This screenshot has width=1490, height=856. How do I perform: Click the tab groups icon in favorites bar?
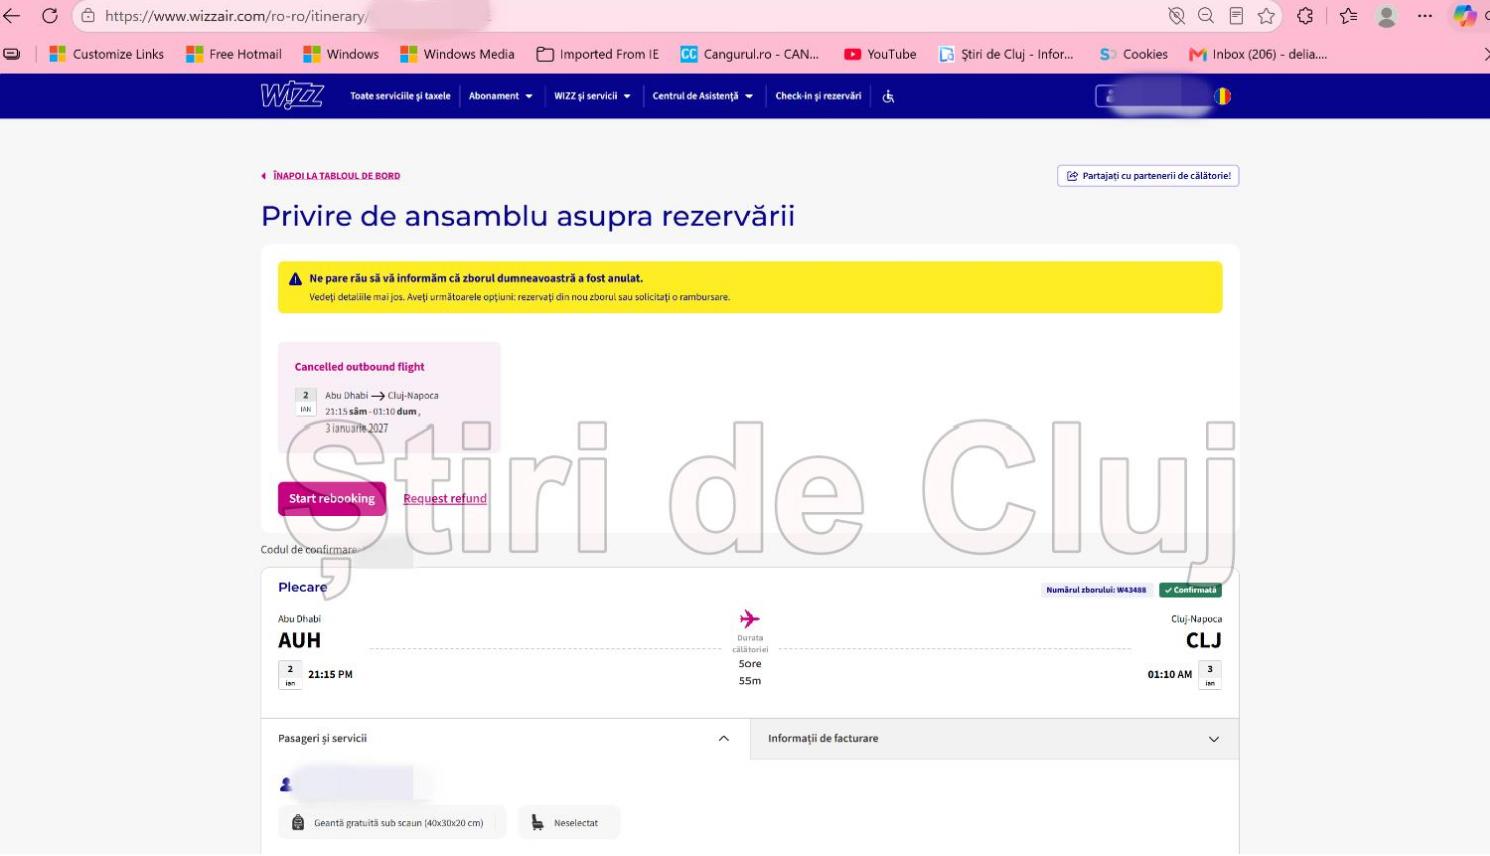tap(12, 54)
